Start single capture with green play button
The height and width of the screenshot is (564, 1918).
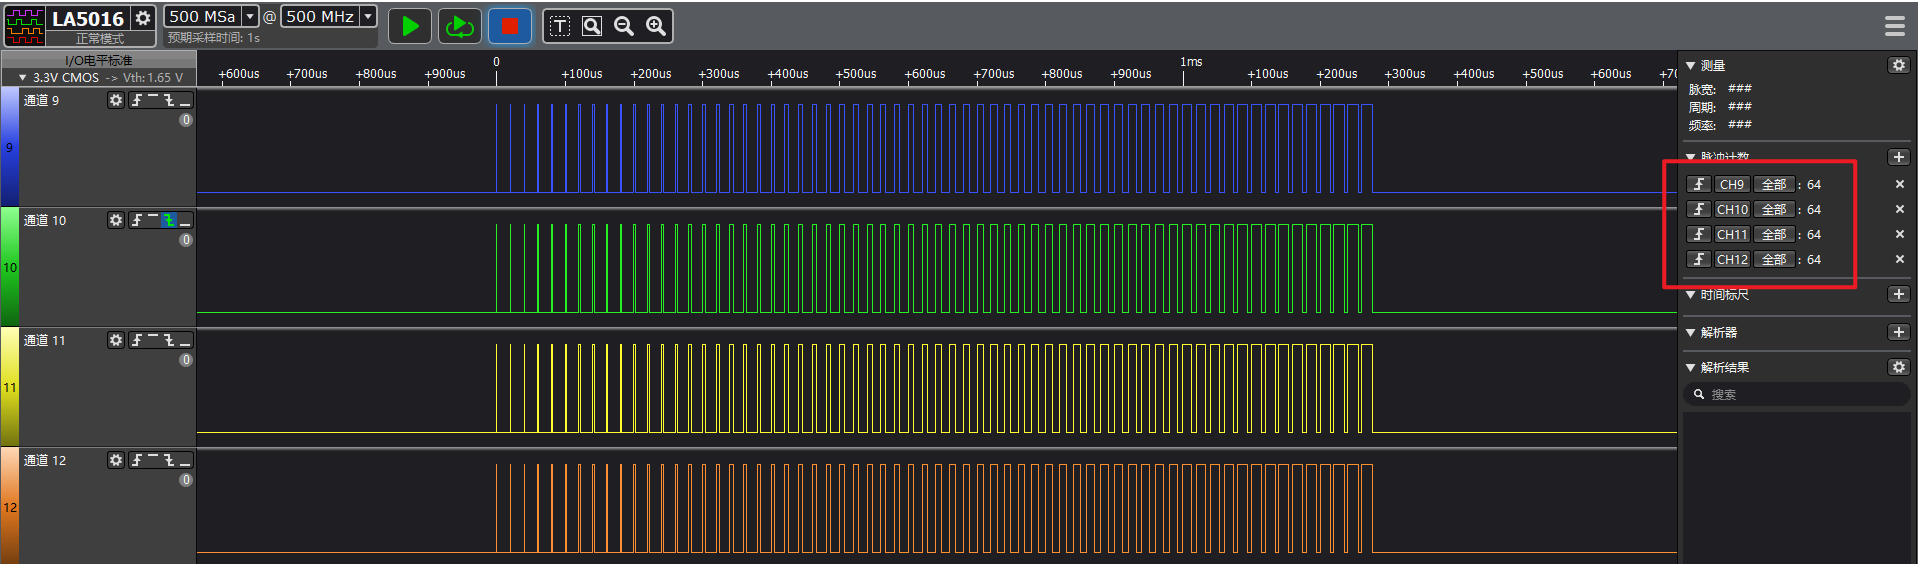point(410,26)
